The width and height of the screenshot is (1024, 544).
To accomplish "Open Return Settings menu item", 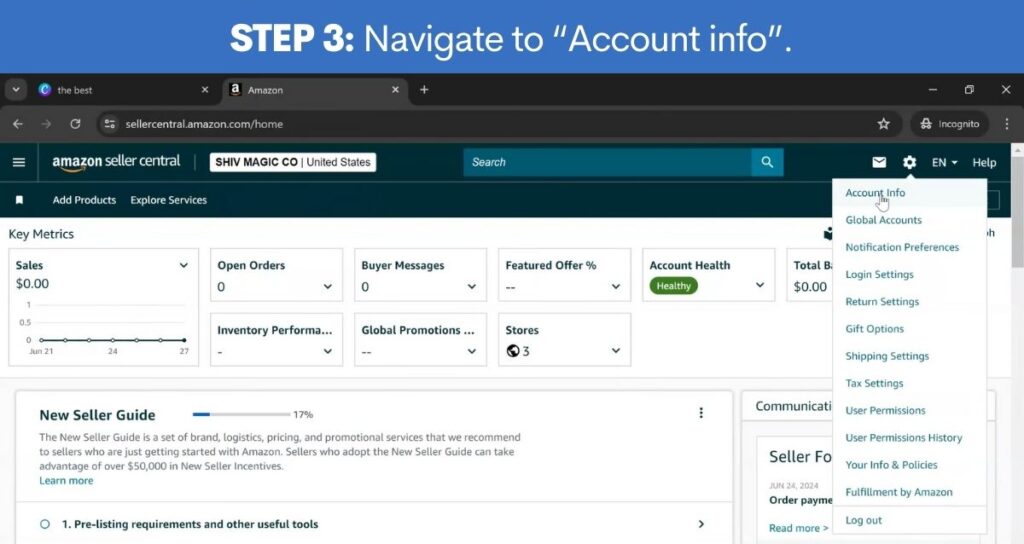I will click(x=882, y=302).
